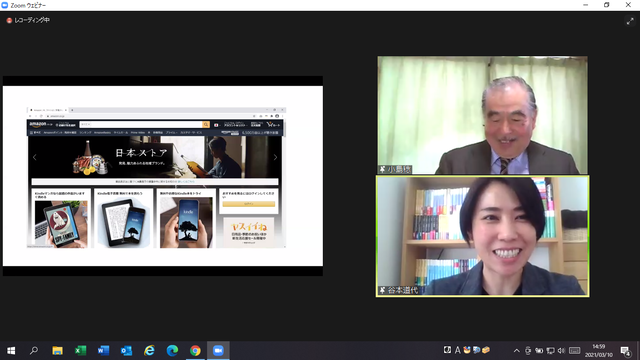
Task: Show hidden system tray icons chevron
Action: (x=517, y=351)
